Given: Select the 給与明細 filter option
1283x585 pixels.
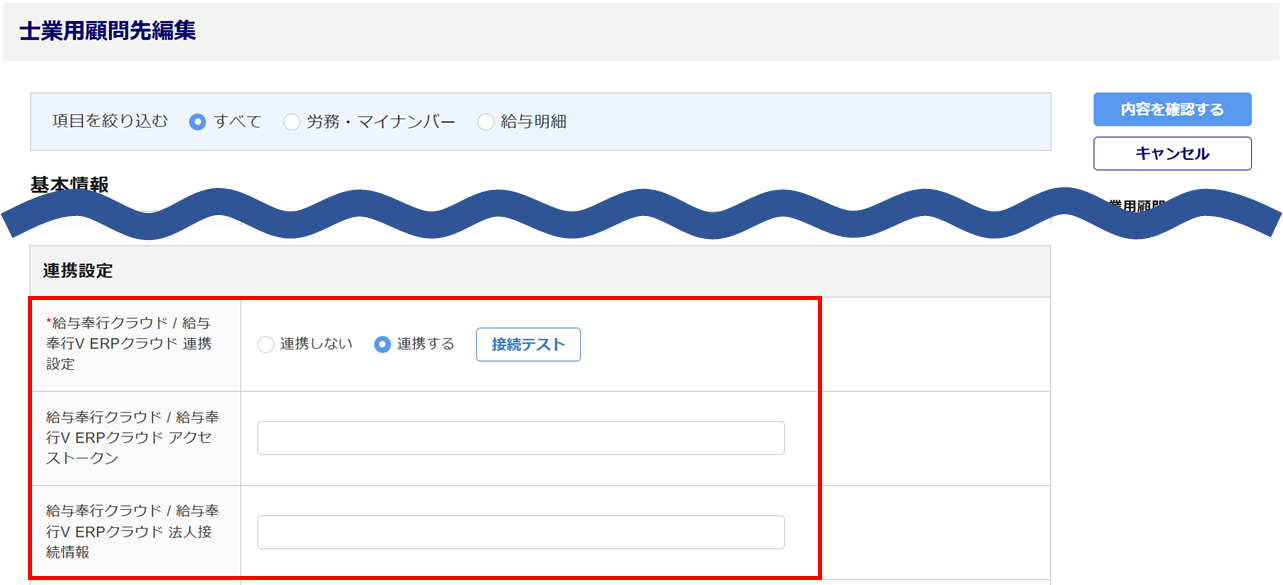Looking at the screenshot, I should click(486, 122).
